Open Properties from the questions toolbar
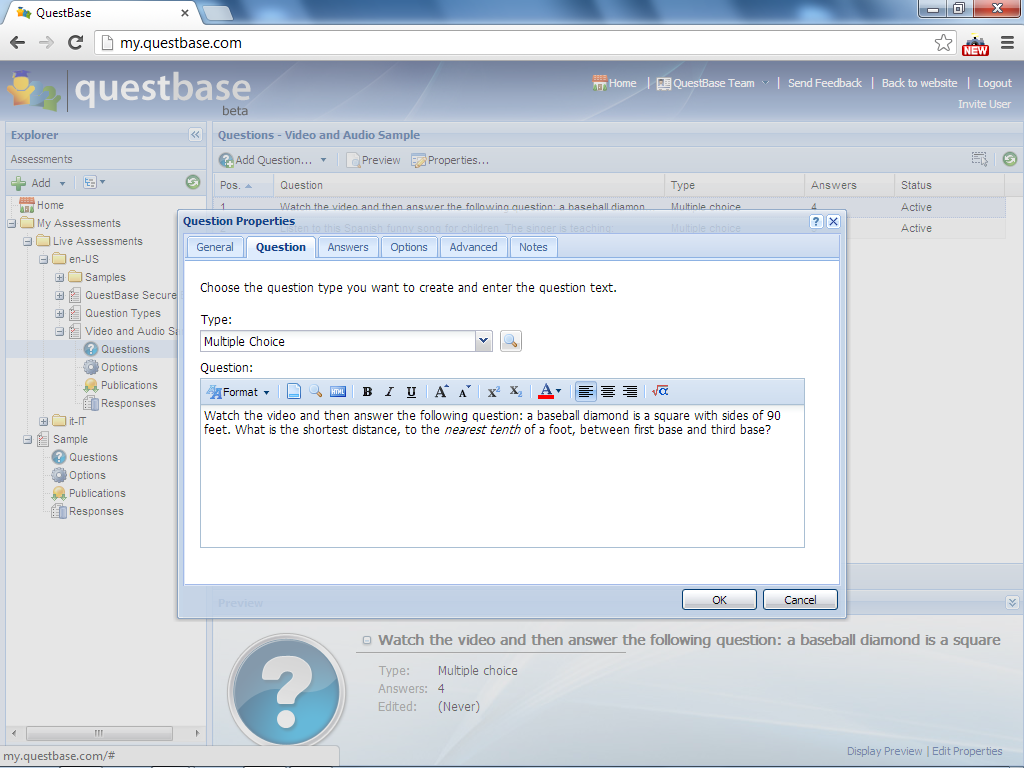This screenshot has width=1024, height=768. [x=451, y=160]
